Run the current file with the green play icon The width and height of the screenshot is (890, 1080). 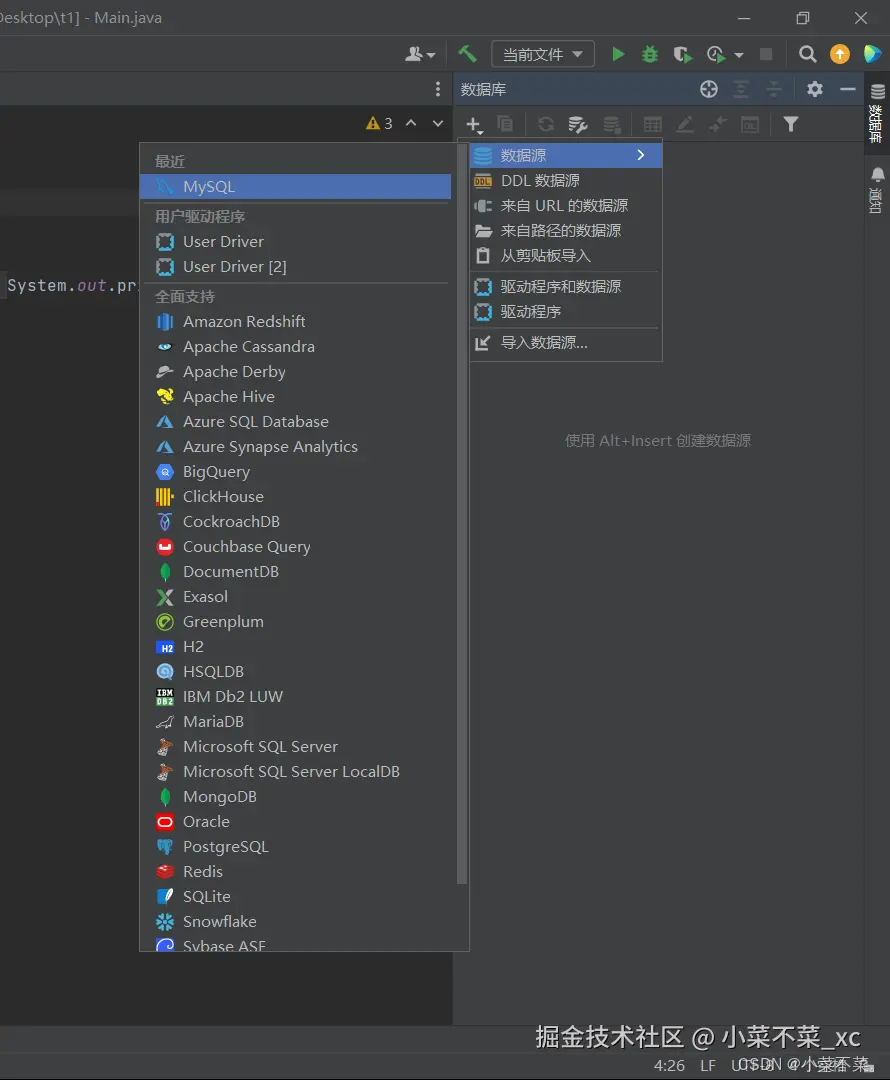[x=618, y=54]
